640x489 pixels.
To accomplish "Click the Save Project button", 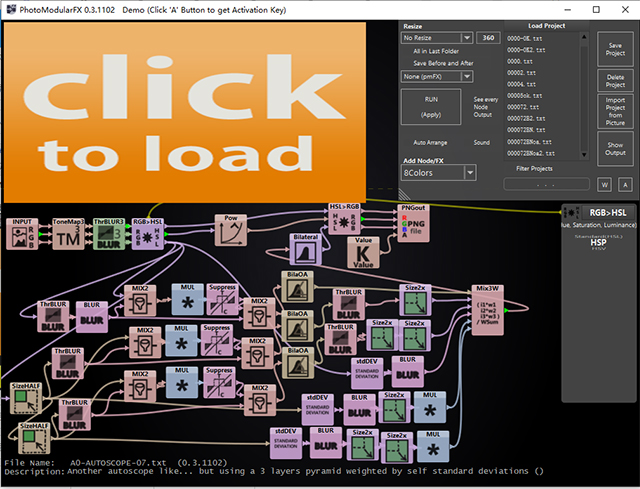I will coord(615,49).
